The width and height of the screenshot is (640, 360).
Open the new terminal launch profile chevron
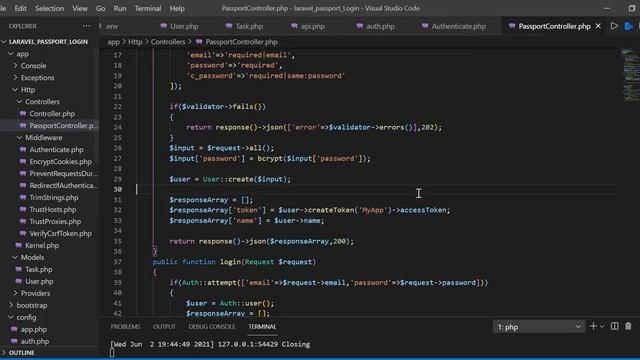(x=602, y=327)
